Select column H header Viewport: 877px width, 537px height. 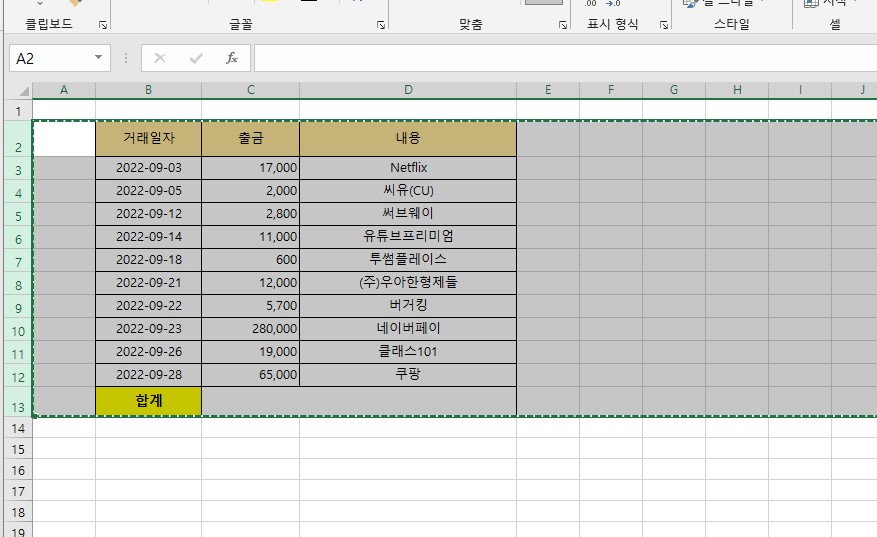pyautogui.click(x=737, y=90)
